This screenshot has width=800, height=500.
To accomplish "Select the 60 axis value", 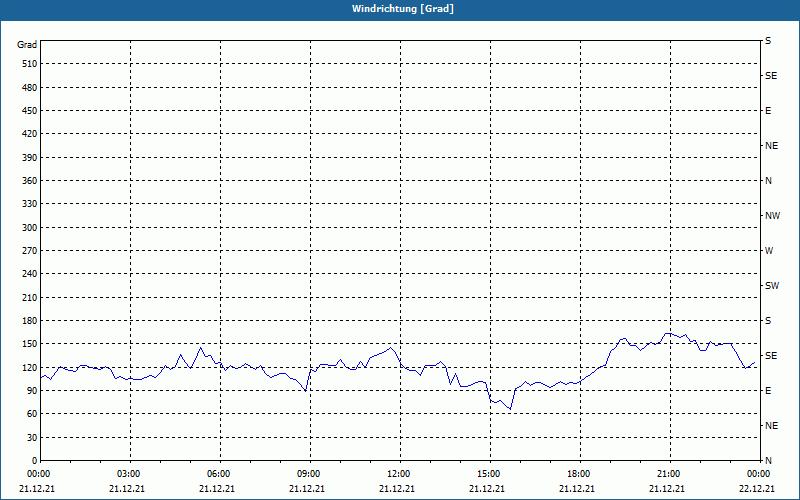I will coord(32,414).
